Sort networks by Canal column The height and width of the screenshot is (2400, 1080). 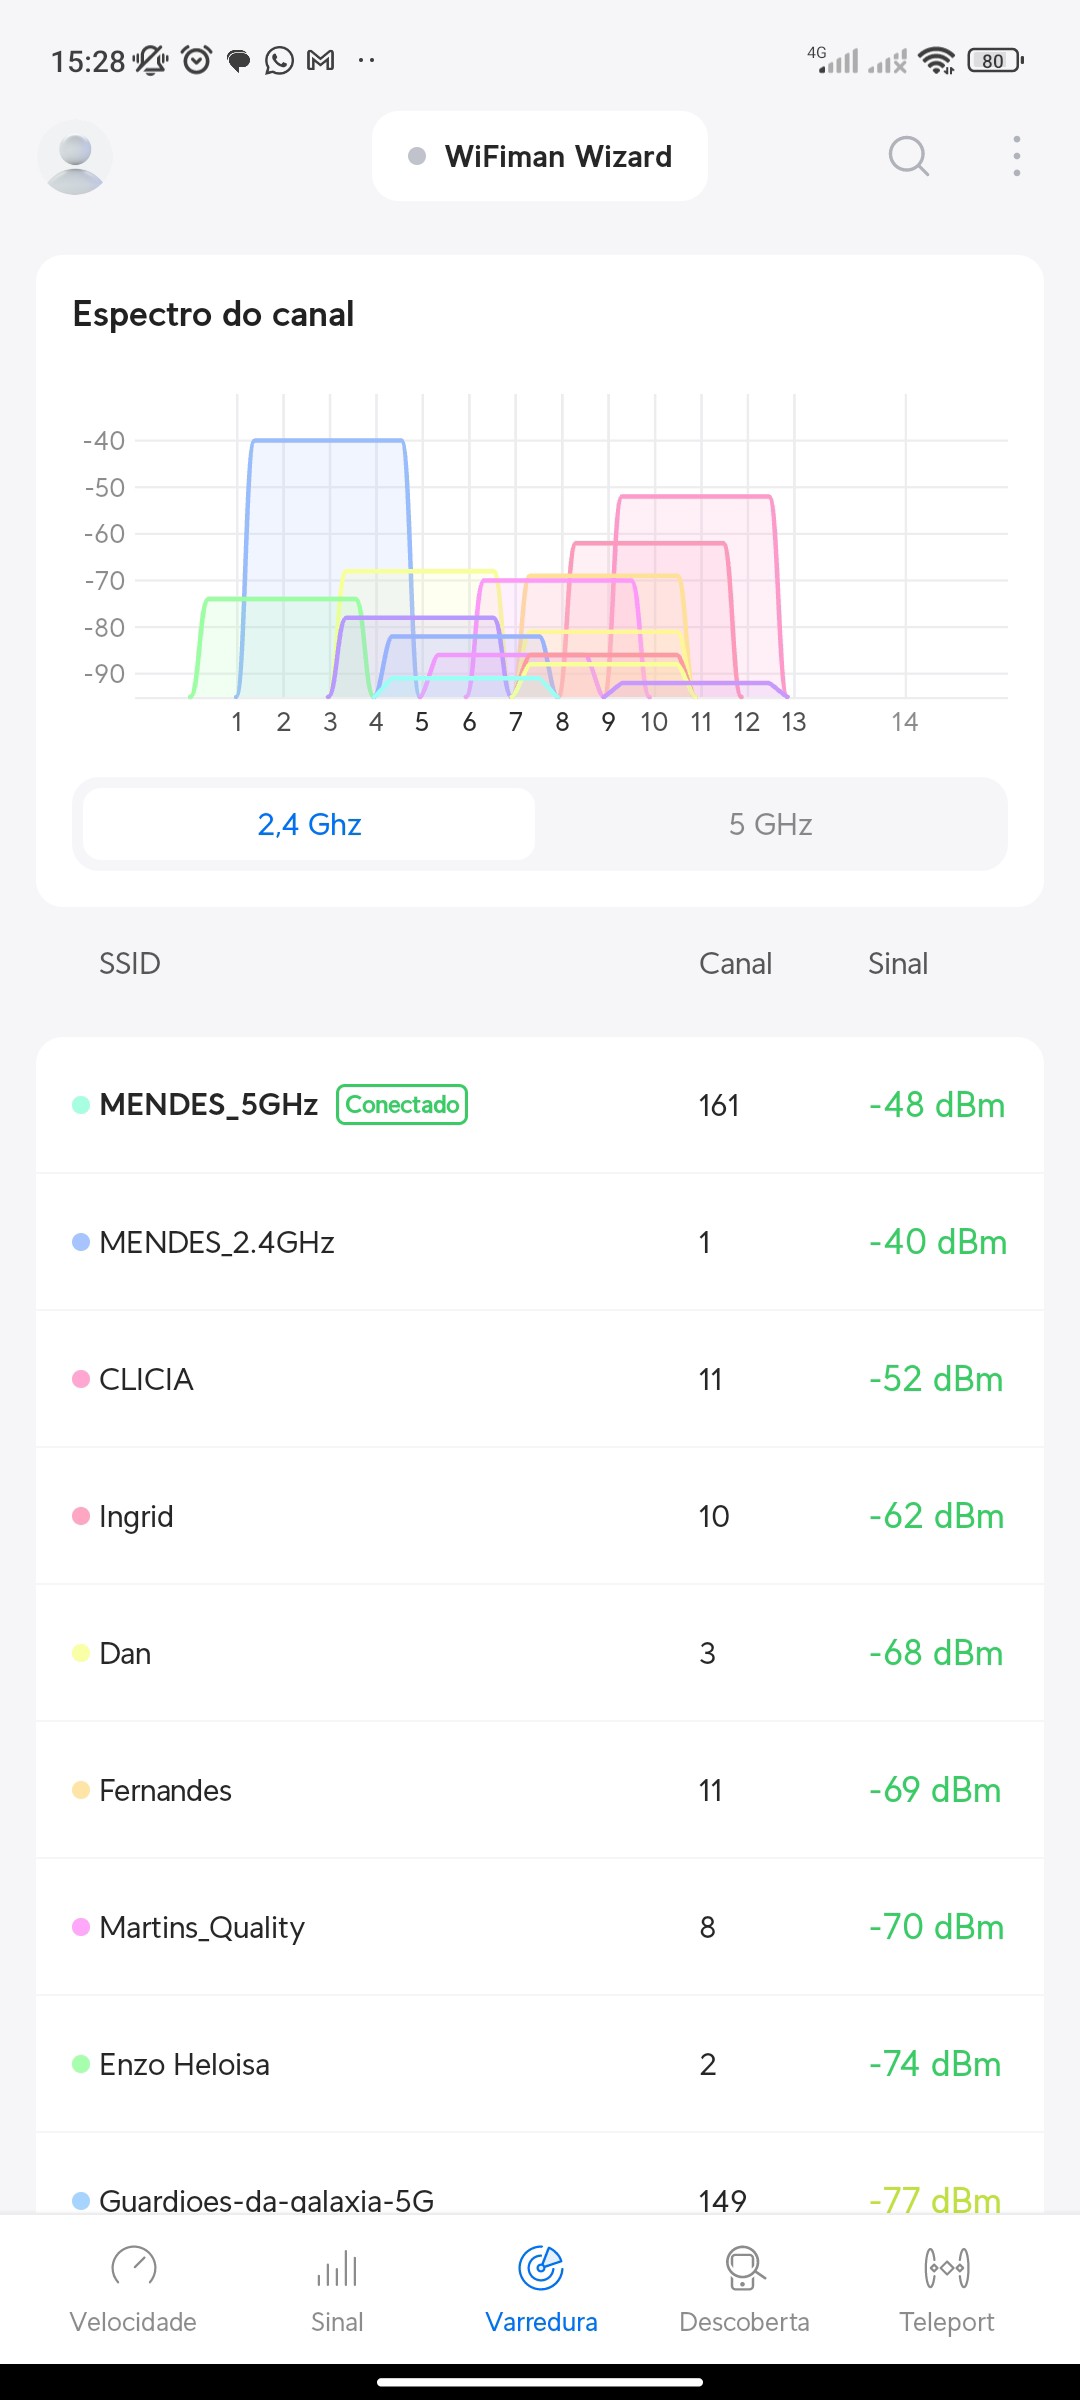(735, 963)
